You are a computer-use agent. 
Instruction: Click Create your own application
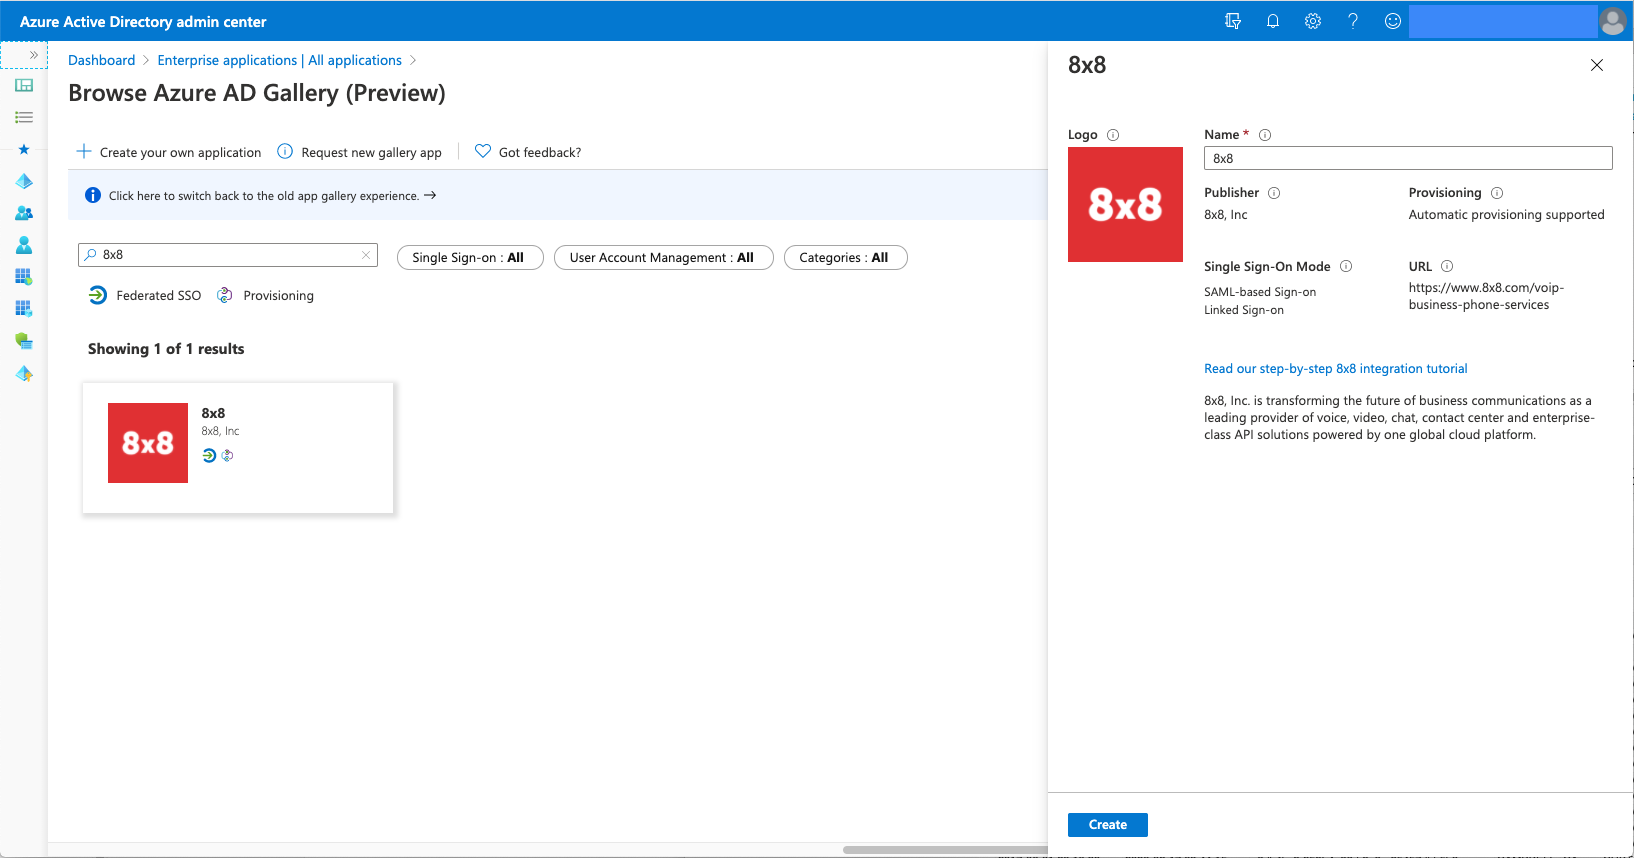click(x=169, y=152)
